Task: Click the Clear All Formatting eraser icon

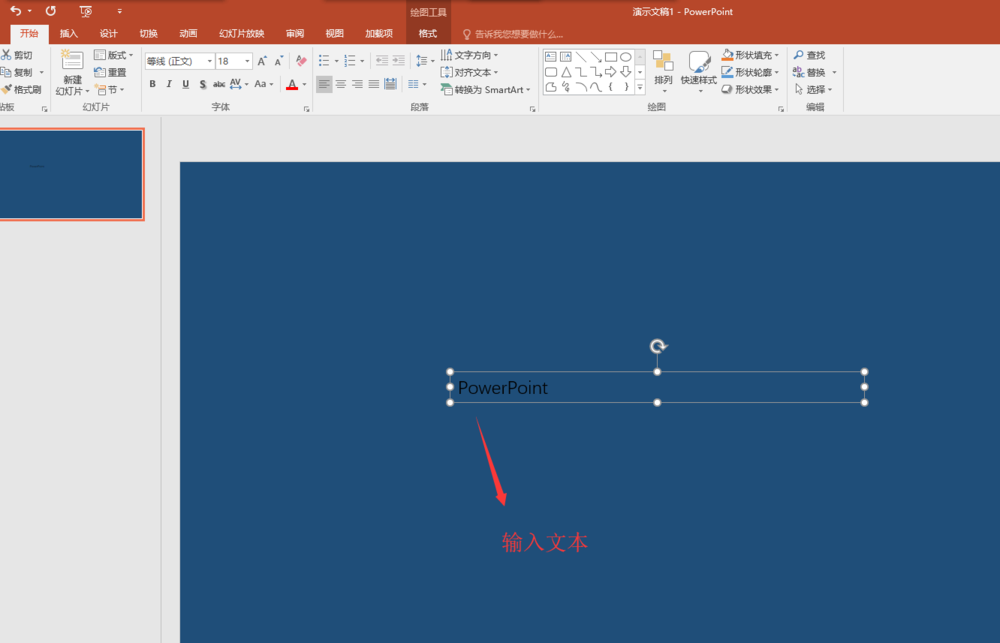Action: point(301,61)
